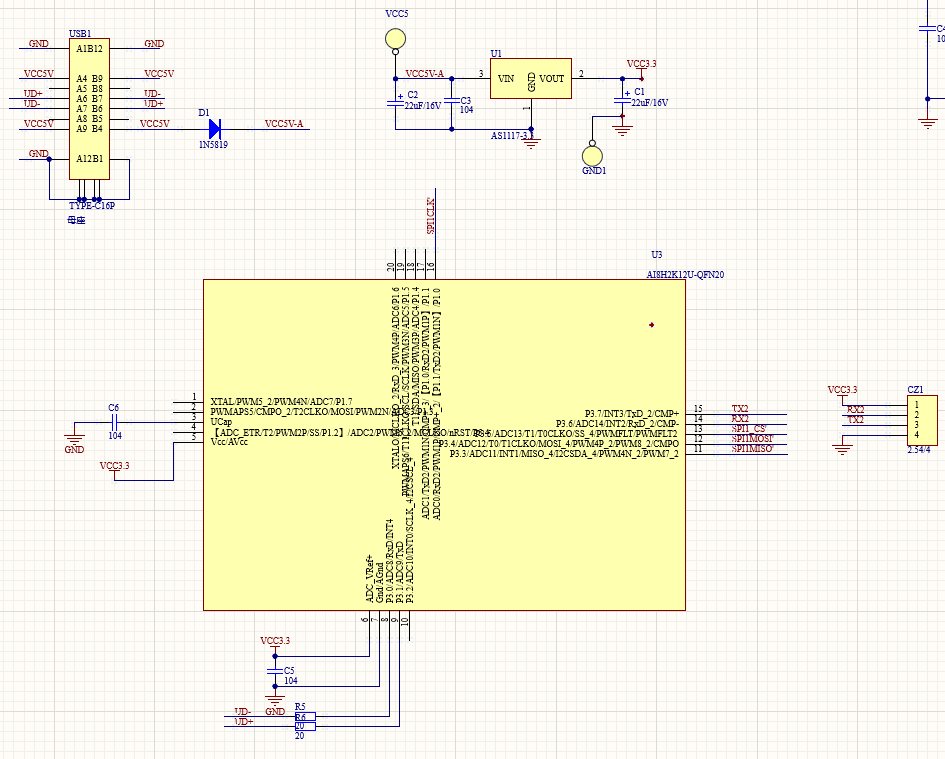
Task: Click the ground symbol below C5
Action: [275, 700]
